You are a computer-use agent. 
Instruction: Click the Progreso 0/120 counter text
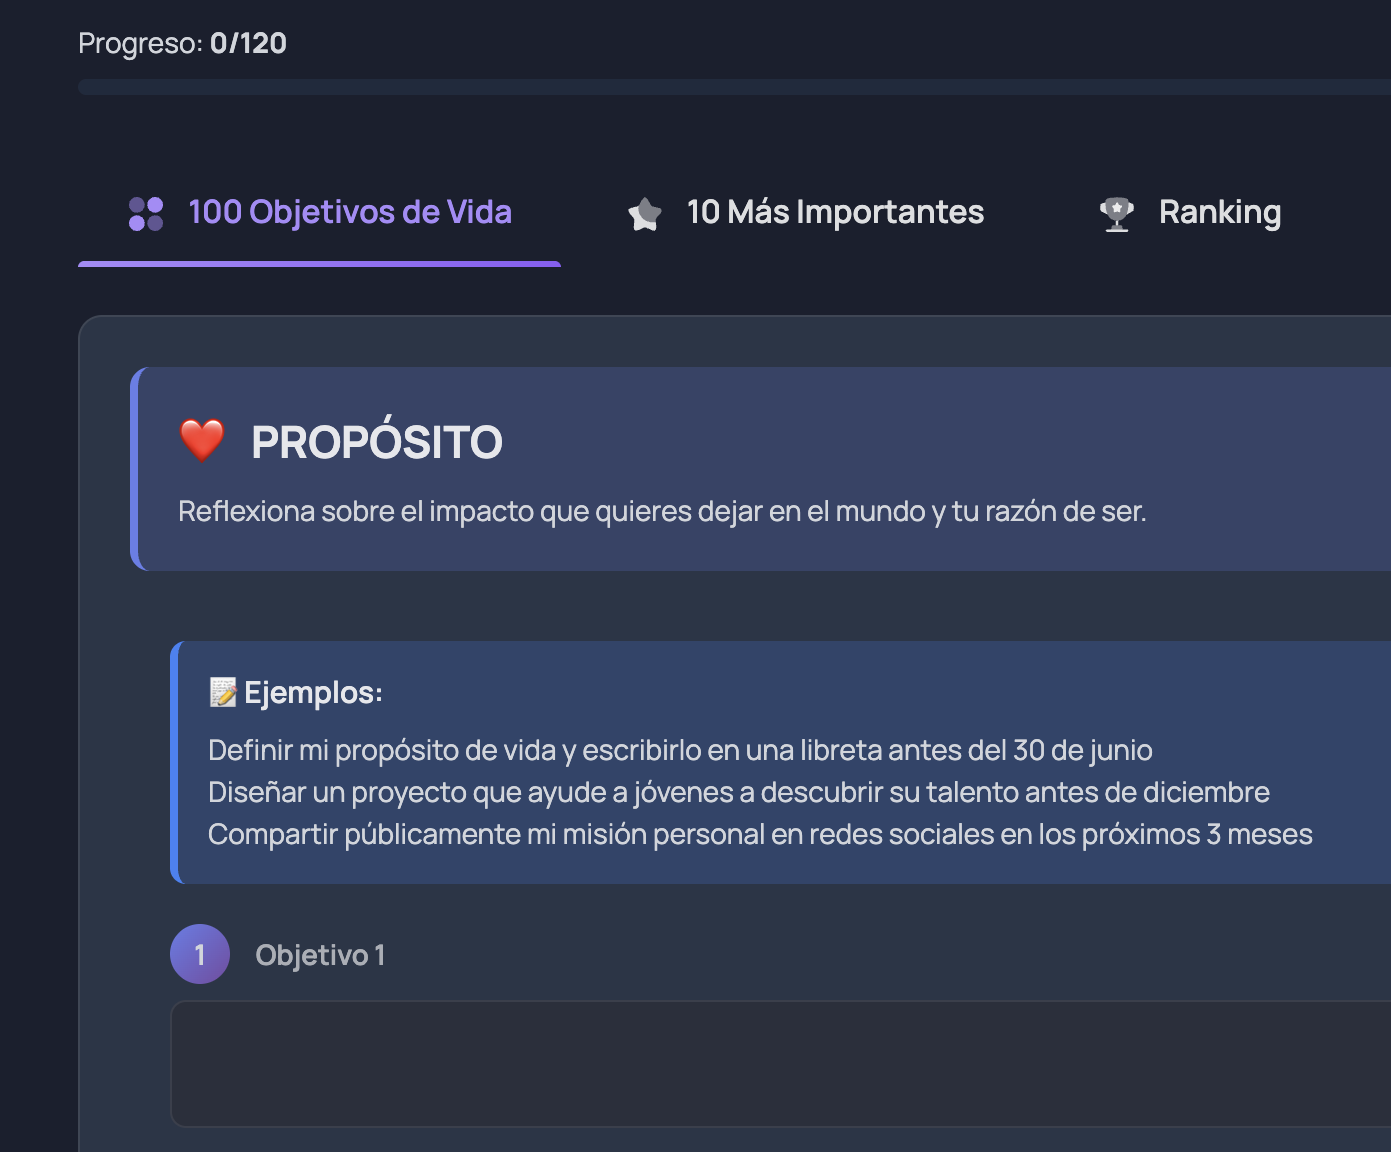(x=181, y=43)
